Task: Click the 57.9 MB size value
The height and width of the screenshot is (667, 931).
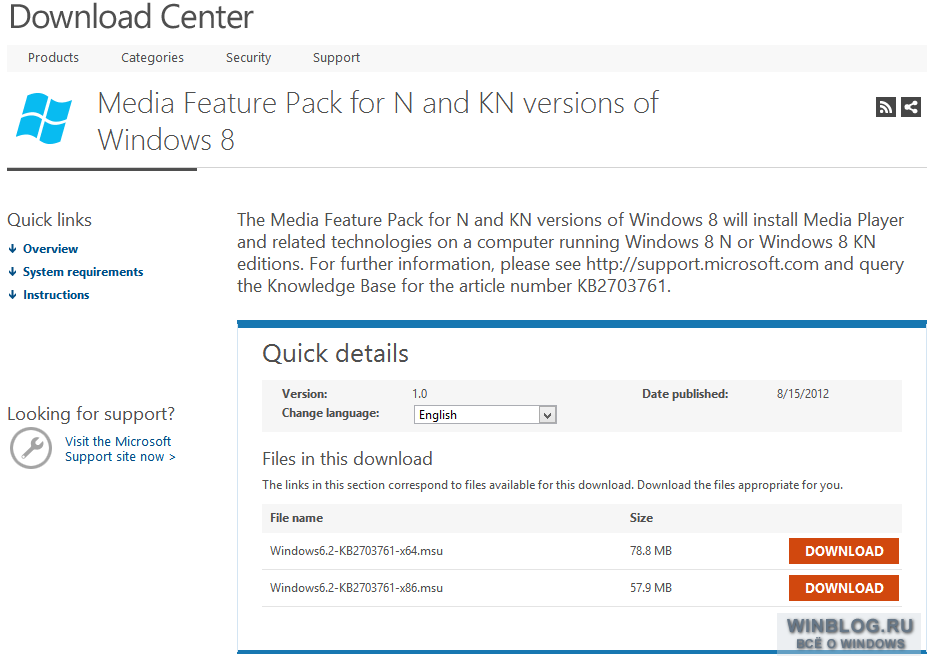Action: (651, 587)
